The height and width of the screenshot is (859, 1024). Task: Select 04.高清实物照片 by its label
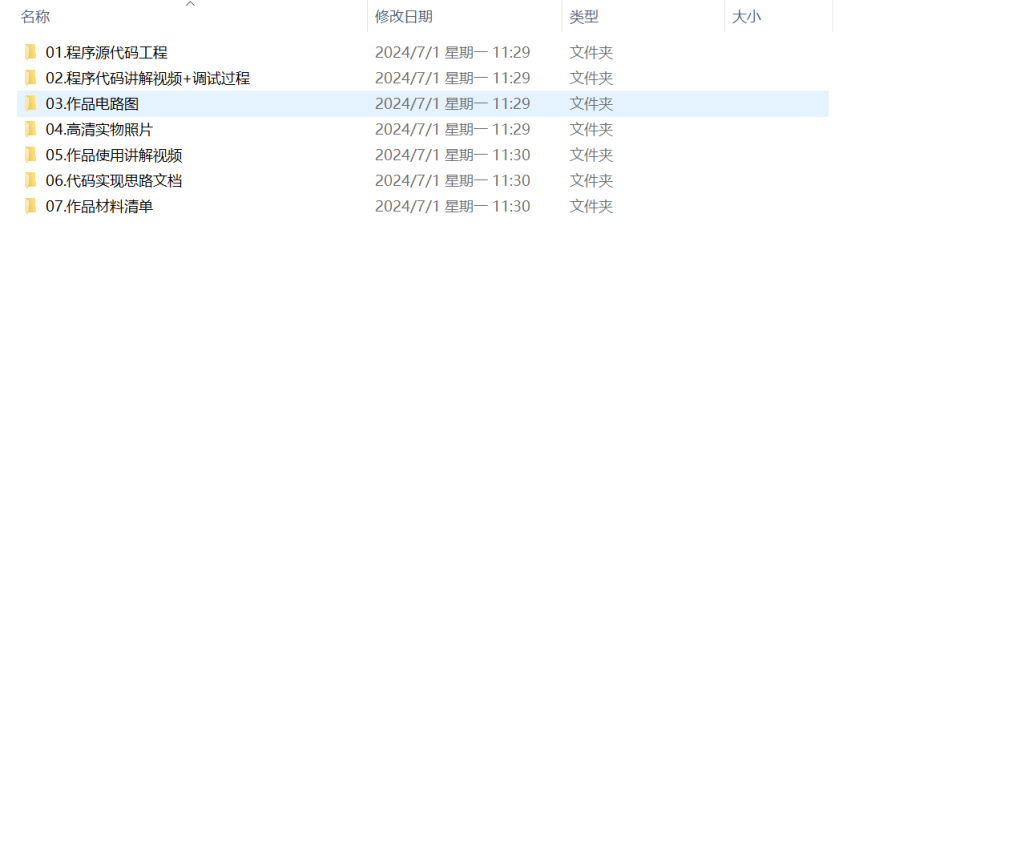click(x=100, y=129)
